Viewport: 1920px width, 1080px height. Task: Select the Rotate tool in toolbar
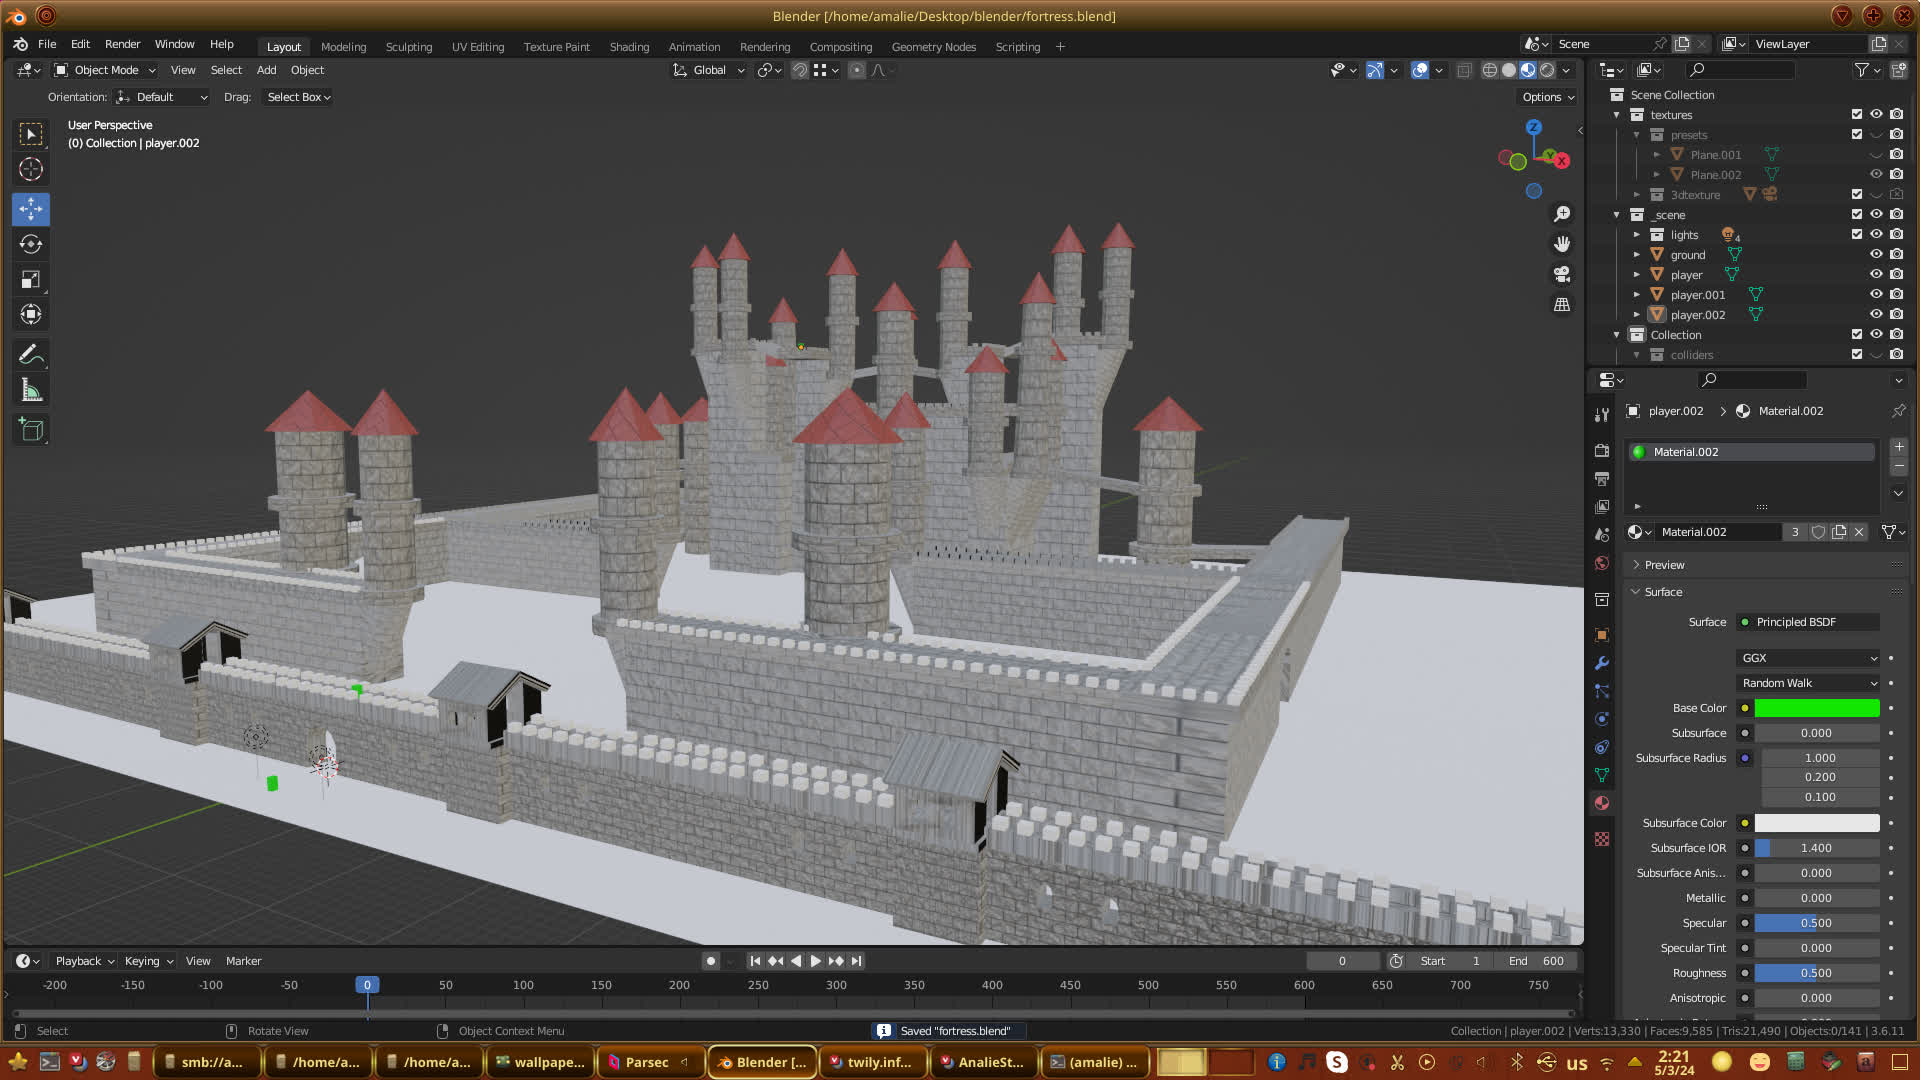pos(31,244)
